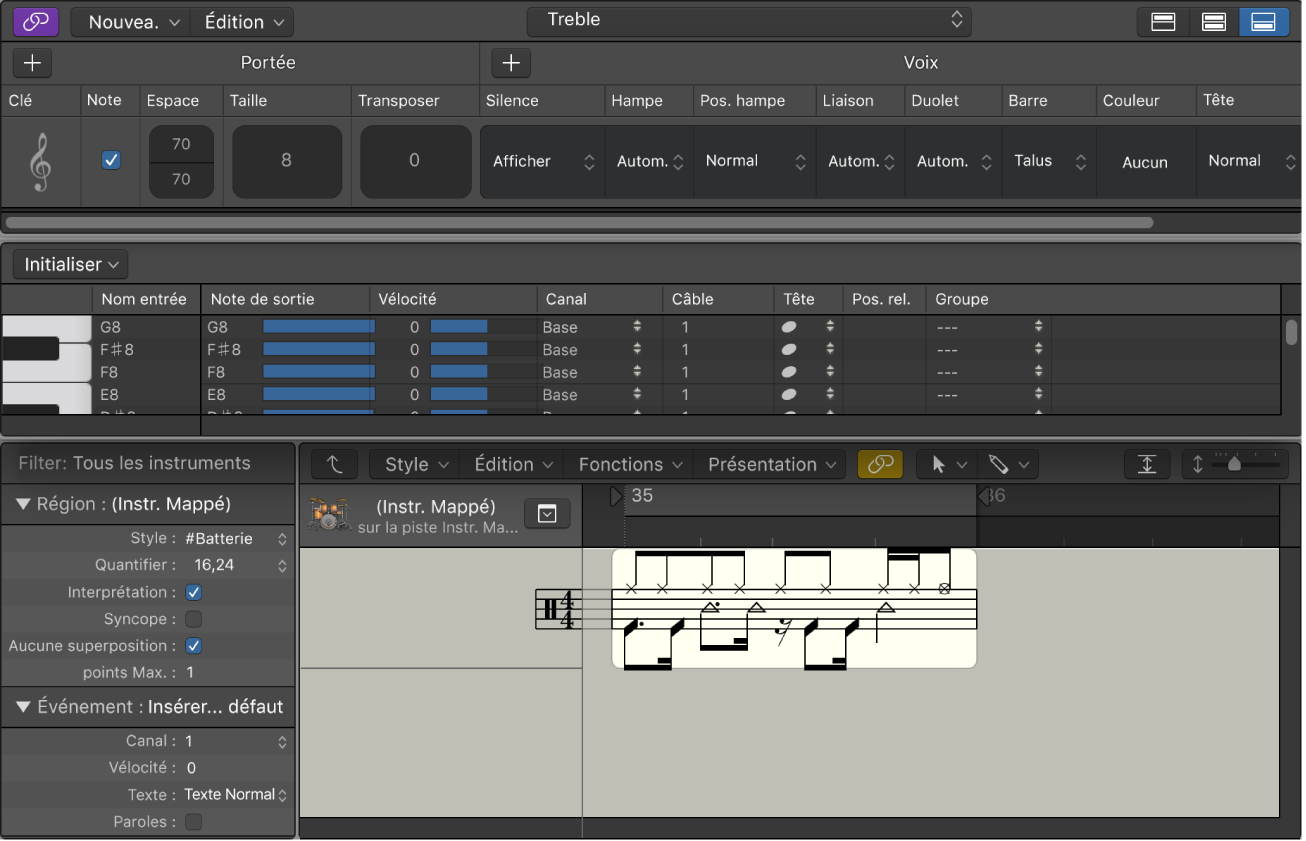Click the purple link icon at top left
This screenshot has width=1306, height=841.
(x=36, y=22)
